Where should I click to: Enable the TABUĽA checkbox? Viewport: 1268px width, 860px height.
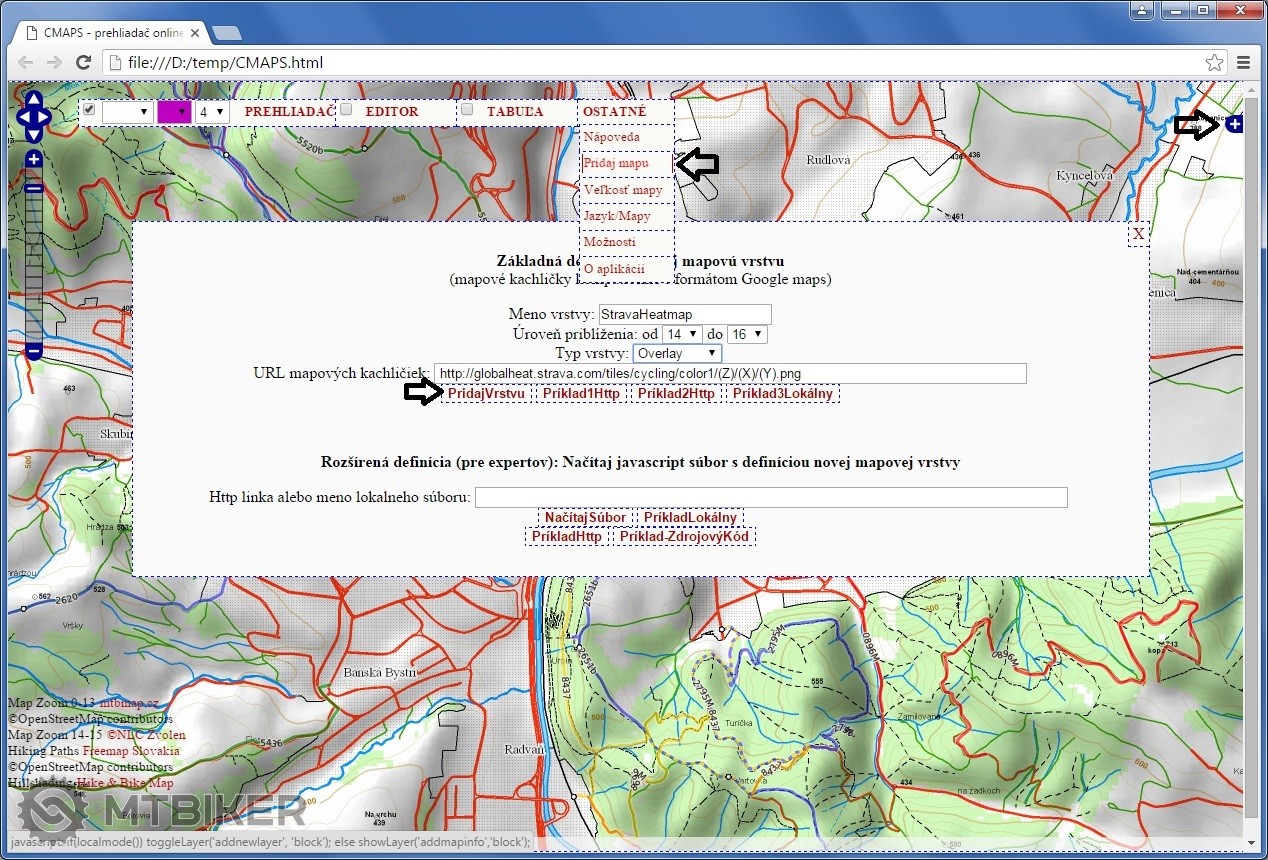[467, 110]
